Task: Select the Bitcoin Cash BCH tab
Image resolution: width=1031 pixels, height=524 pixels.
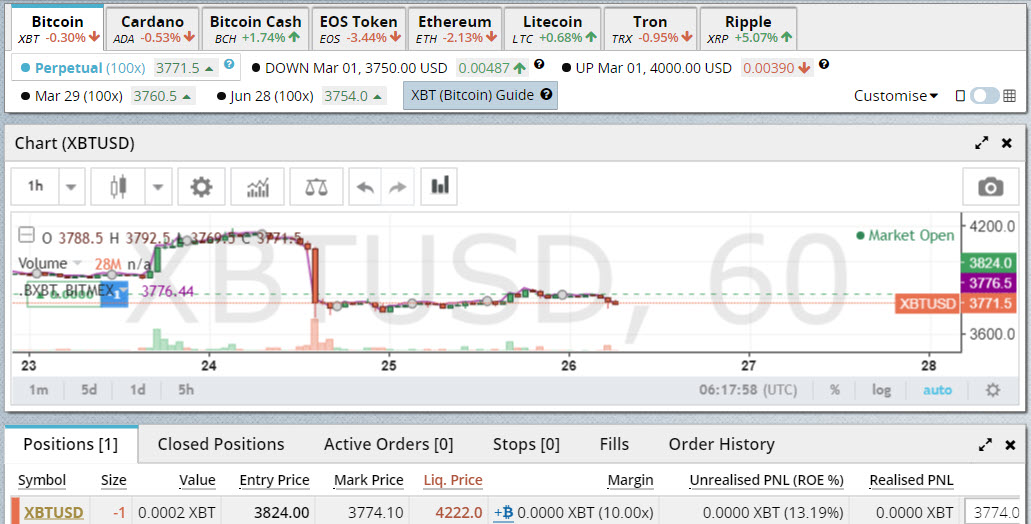Action: tap(255, 29)
